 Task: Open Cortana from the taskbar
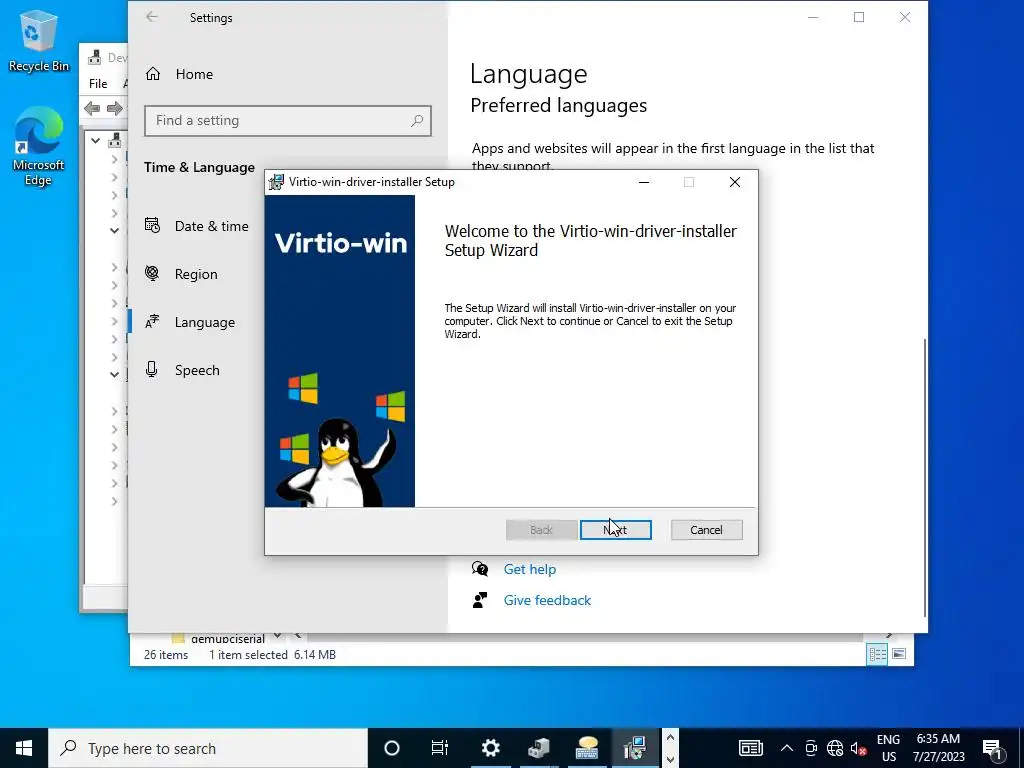pos(392,748)
